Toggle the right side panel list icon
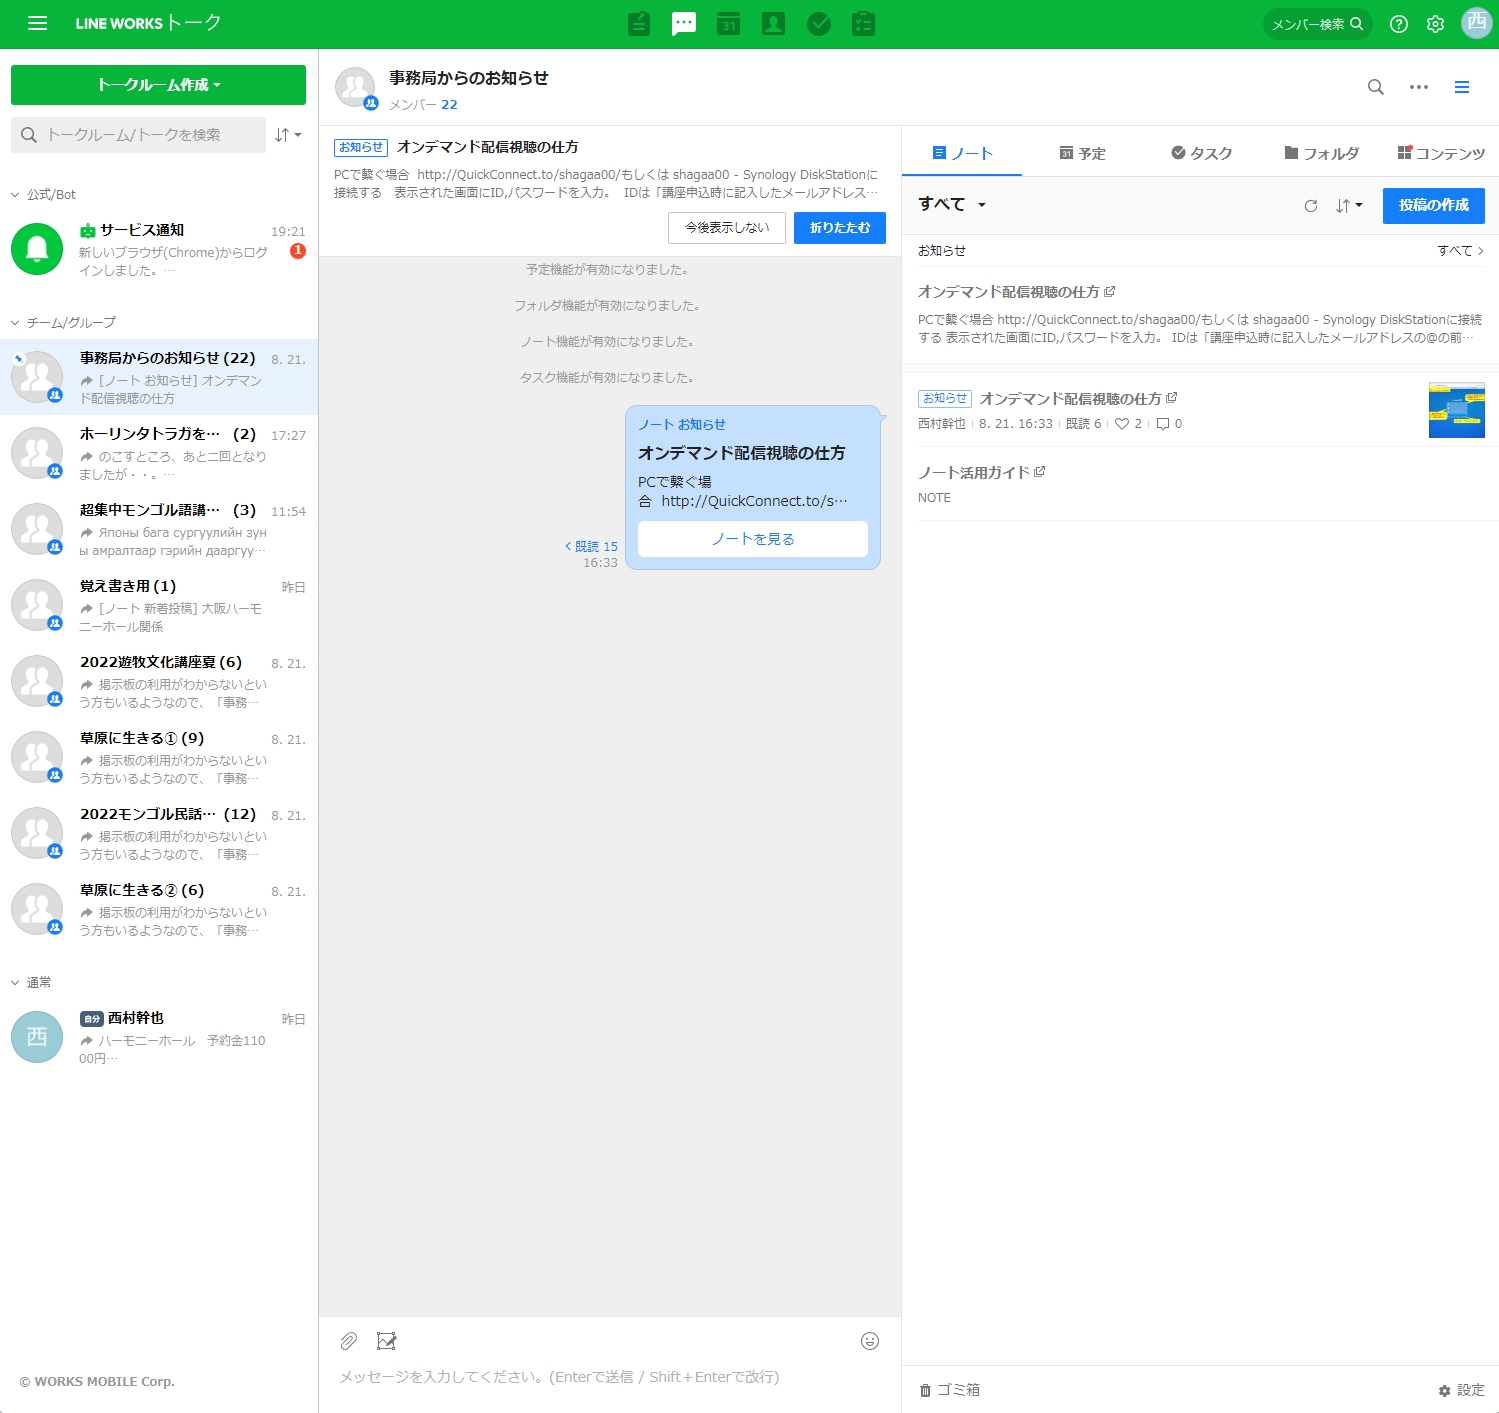Image resolution: width=1499 pixels, height=1413 pixels. coord(1462,87)
